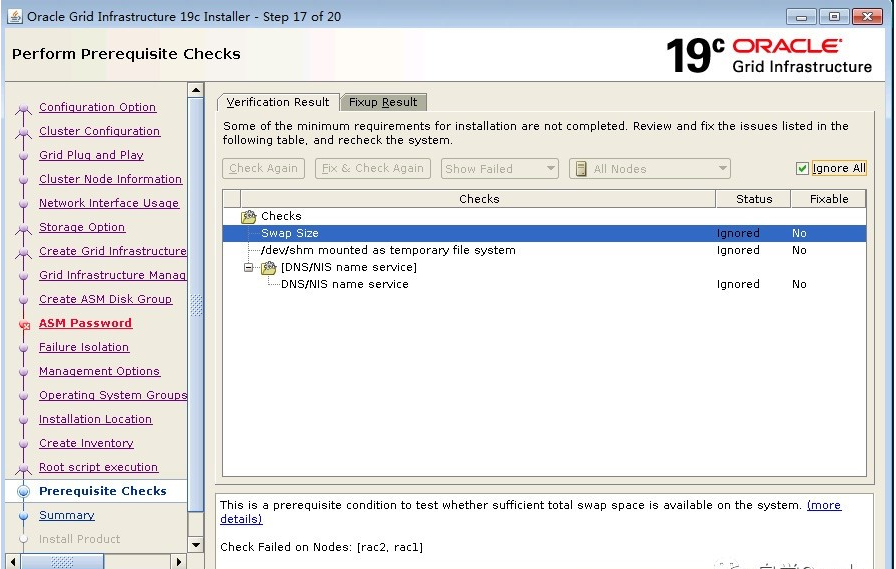Click the Prerequisite Checks step bullet
896x569 pixels.
tap(24, 492)
